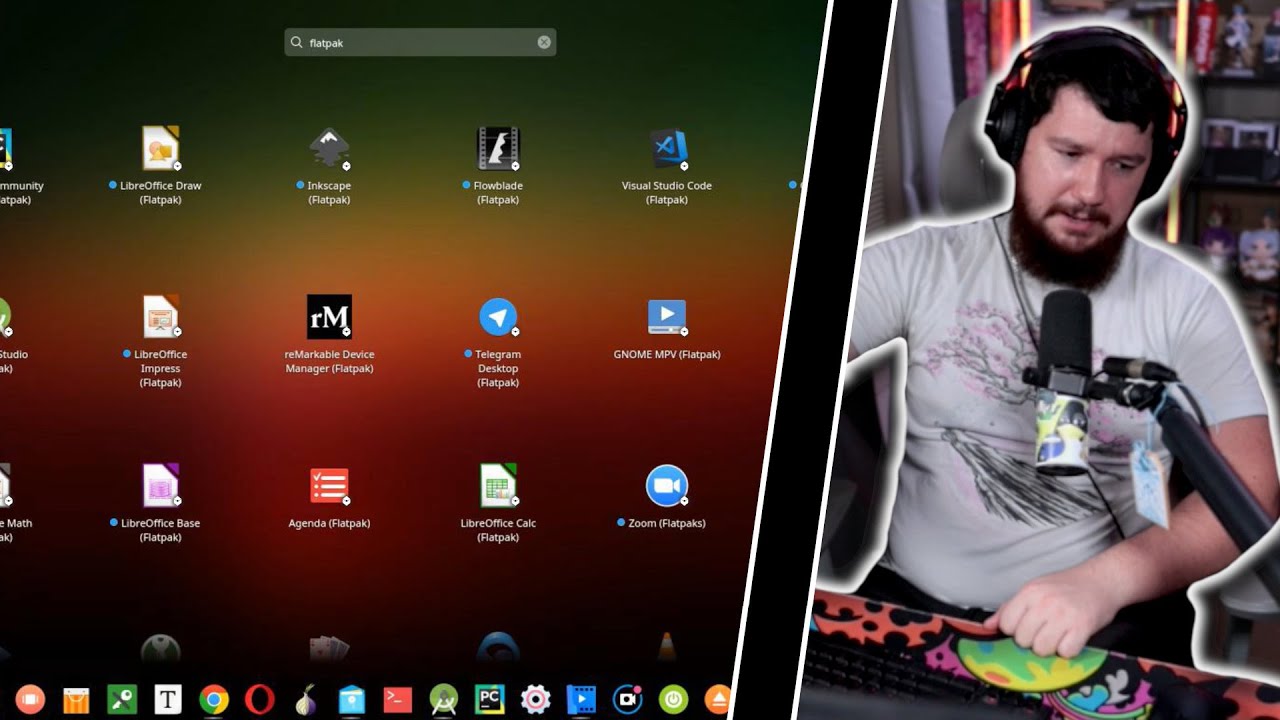The image size is (1280, 720).
Task: Open the blue video player dock icon
Action: pyautogui.click(x=581, y=699)
